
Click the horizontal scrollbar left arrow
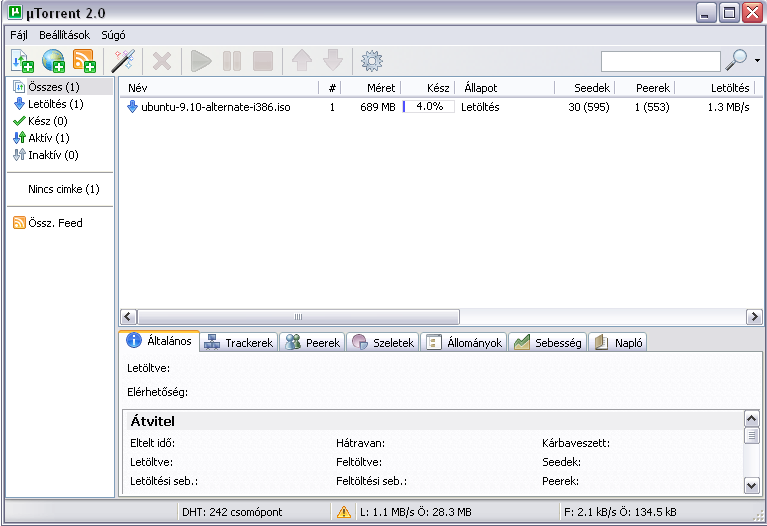click(x=128, y=317)
